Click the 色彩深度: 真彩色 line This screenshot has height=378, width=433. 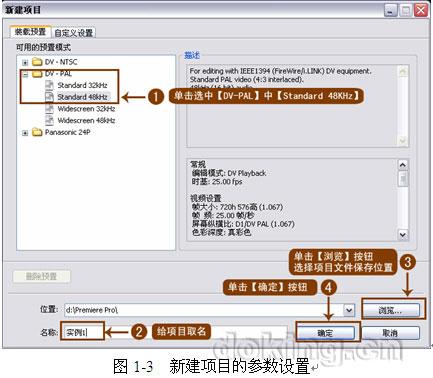pos(221,232)
